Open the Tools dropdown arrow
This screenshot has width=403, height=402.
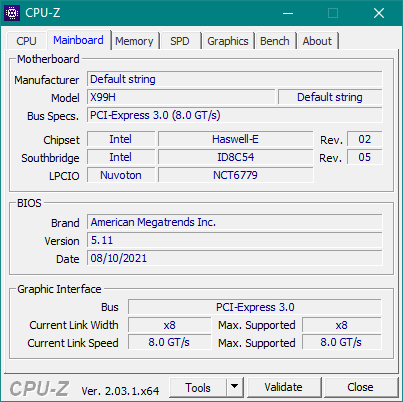click(235, 387)
